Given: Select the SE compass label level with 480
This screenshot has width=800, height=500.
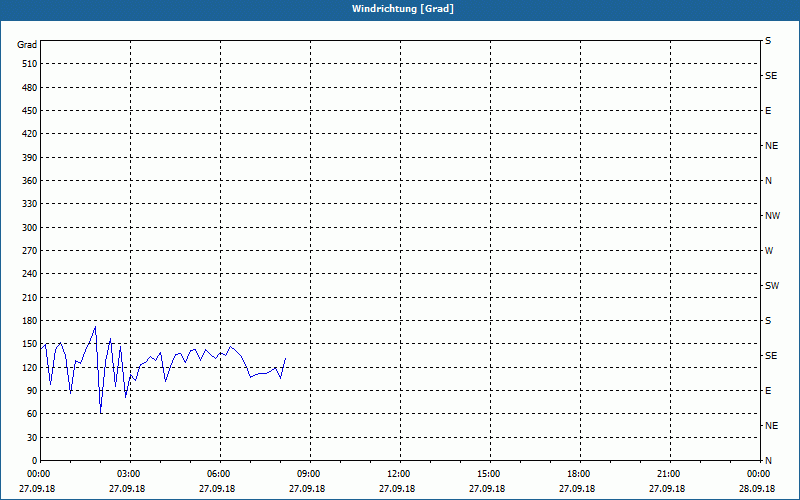Looking at the screenshot, I should (771, 76).
